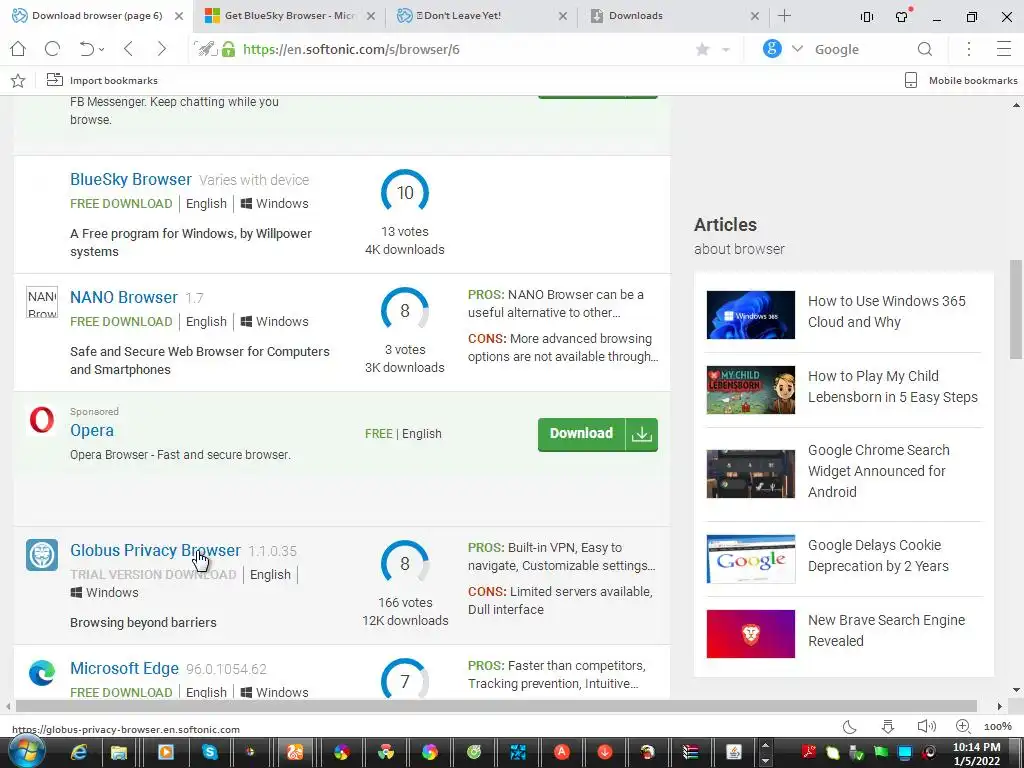Click the download manager icon in the status bar
1024x768 pixels.
(x=888, y=727)
